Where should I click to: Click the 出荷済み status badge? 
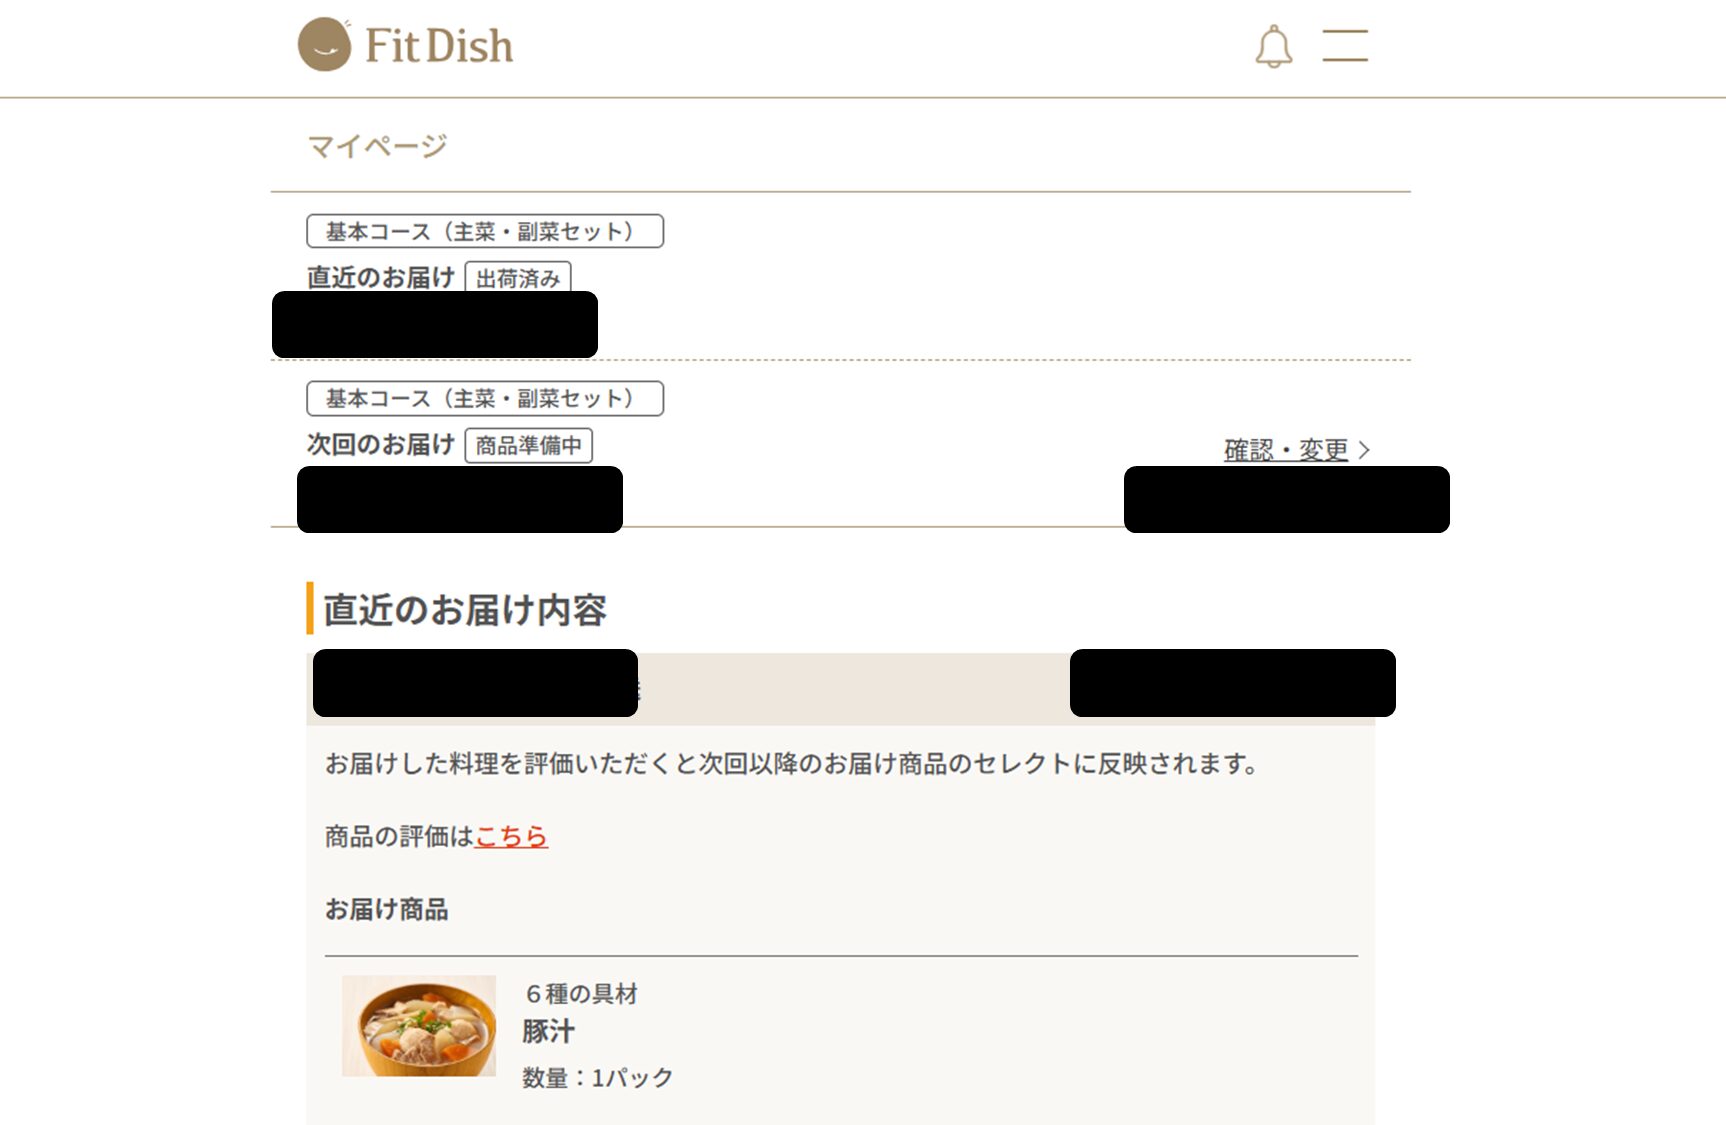click(518, 278)
